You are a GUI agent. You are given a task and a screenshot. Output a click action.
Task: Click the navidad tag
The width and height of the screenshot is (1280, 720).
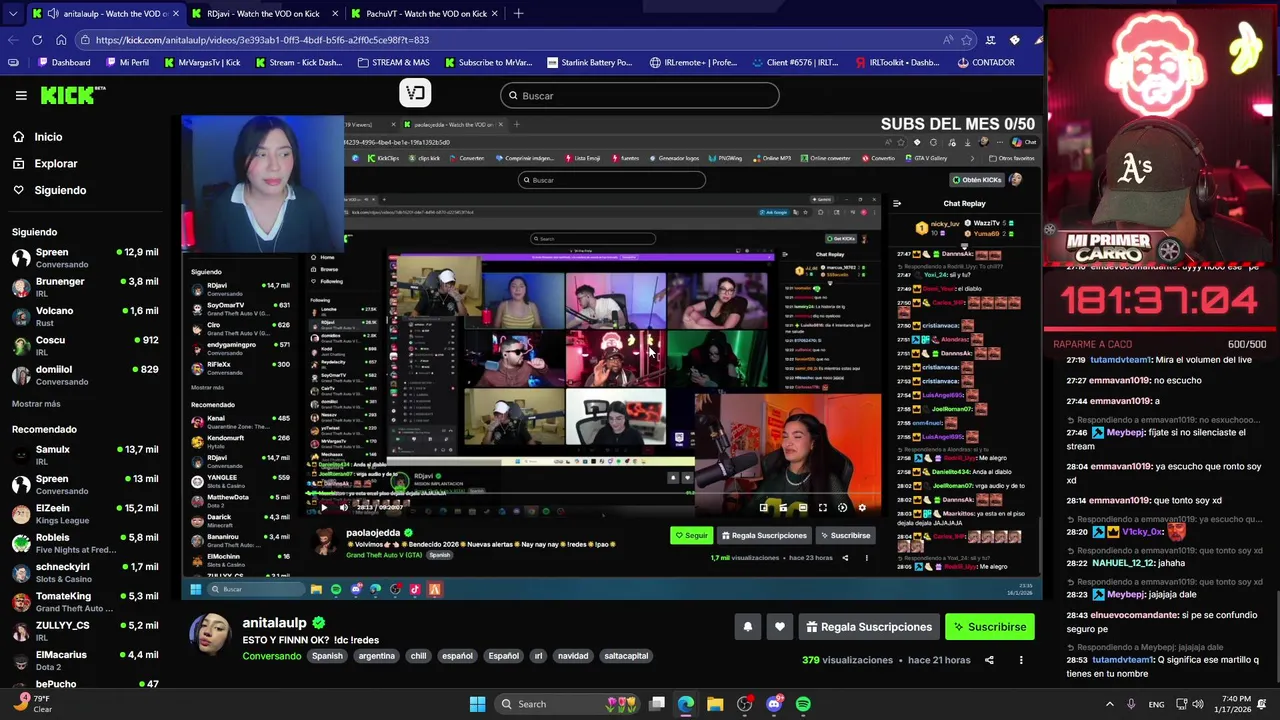pos(573,656)
